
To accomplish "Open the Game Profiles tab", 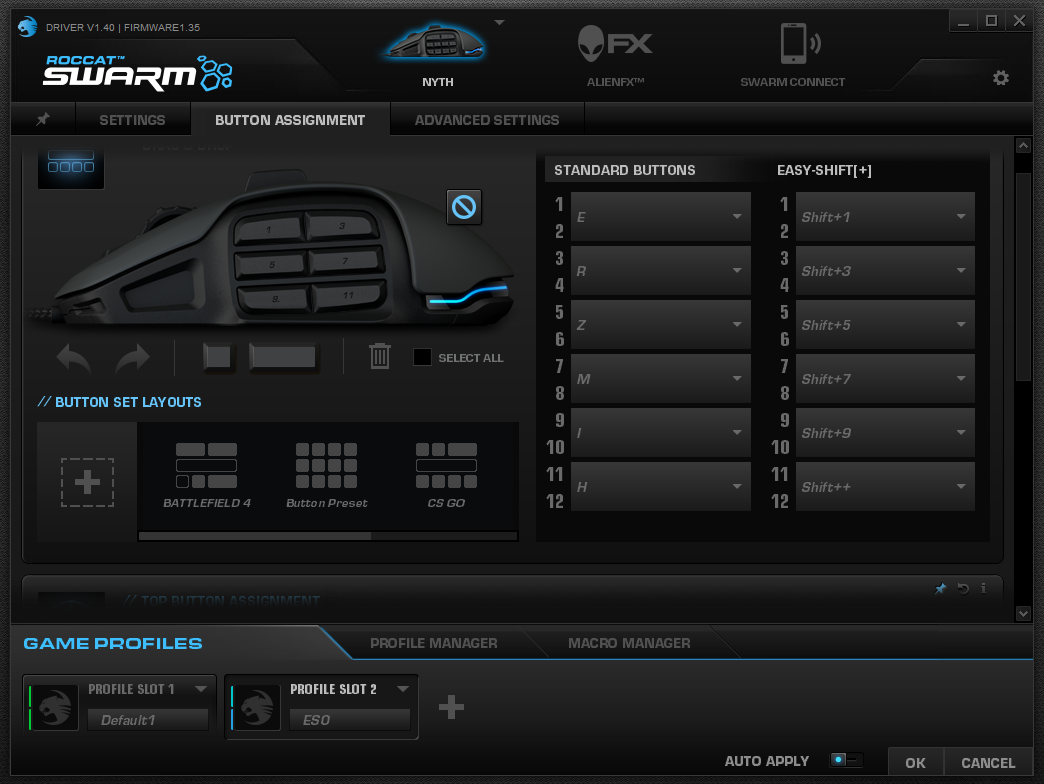I will (113, 644).
